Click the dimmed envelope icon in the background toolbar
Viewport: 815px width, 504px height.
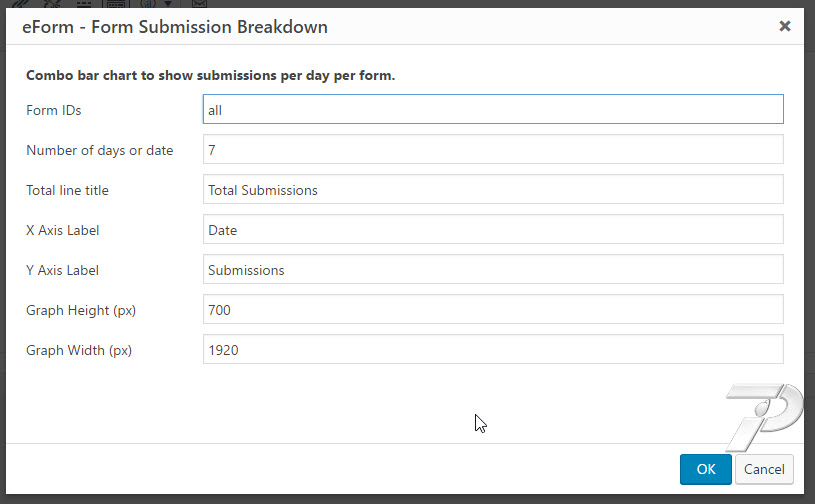[x=200, y=4]
